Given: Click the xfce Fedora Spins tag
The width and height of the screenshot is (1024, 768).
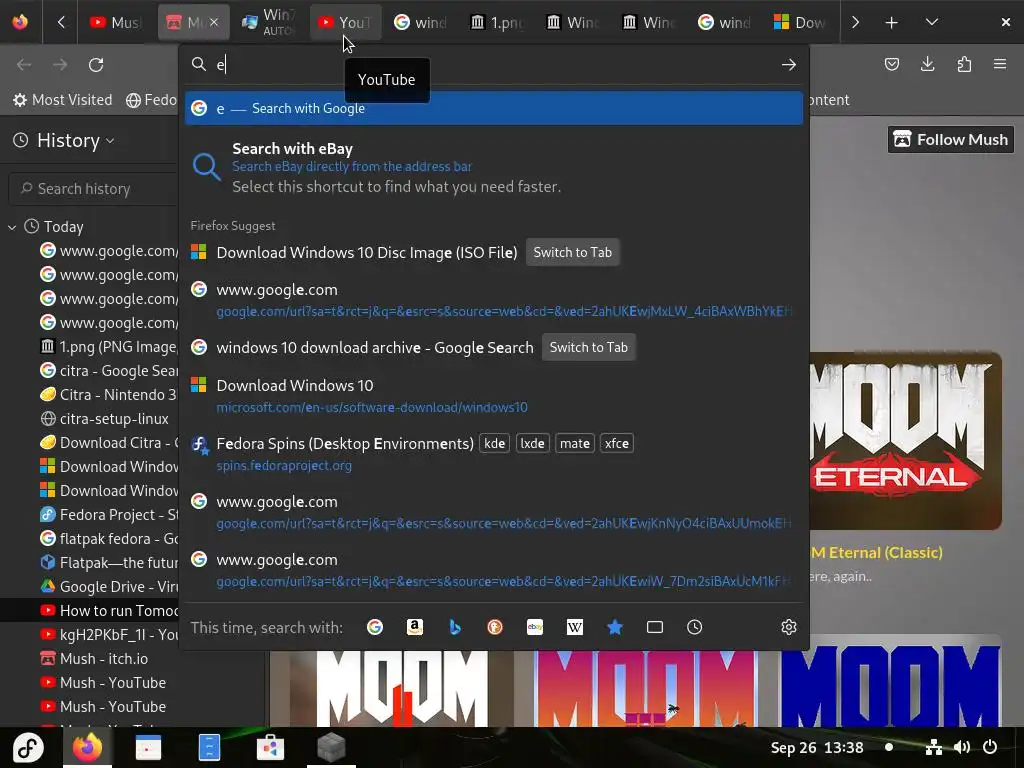Looking at the screenshot, I should [x=616, y=443].
